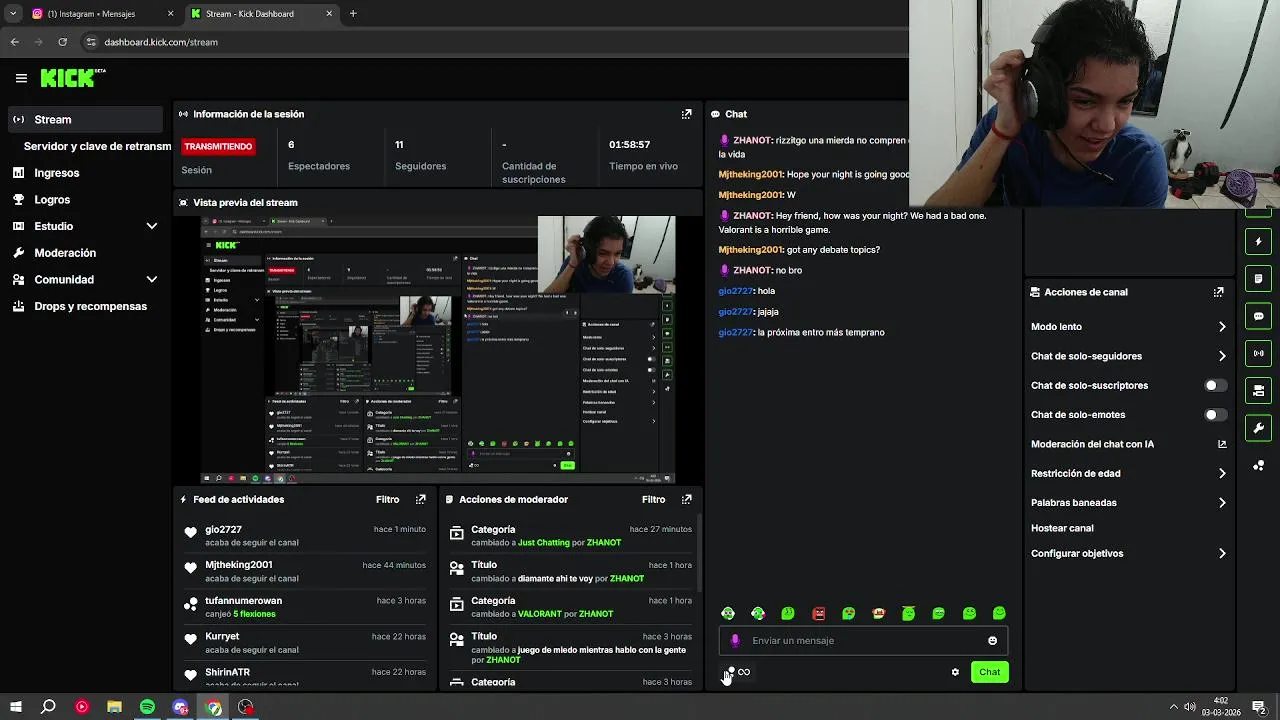Pick the last green emote in the row

tap(999, 613)
